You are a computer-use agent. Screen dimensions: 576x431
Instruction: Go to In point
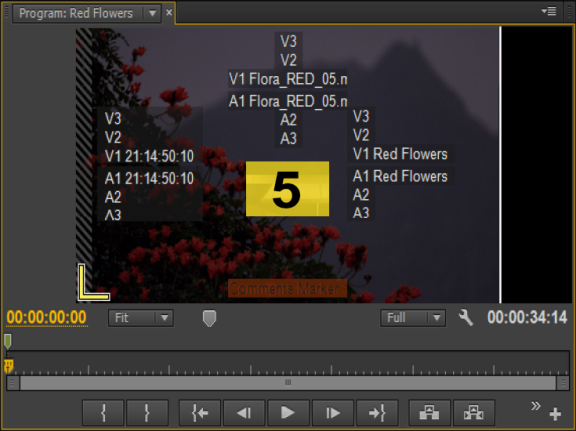(x=200, y=413)
